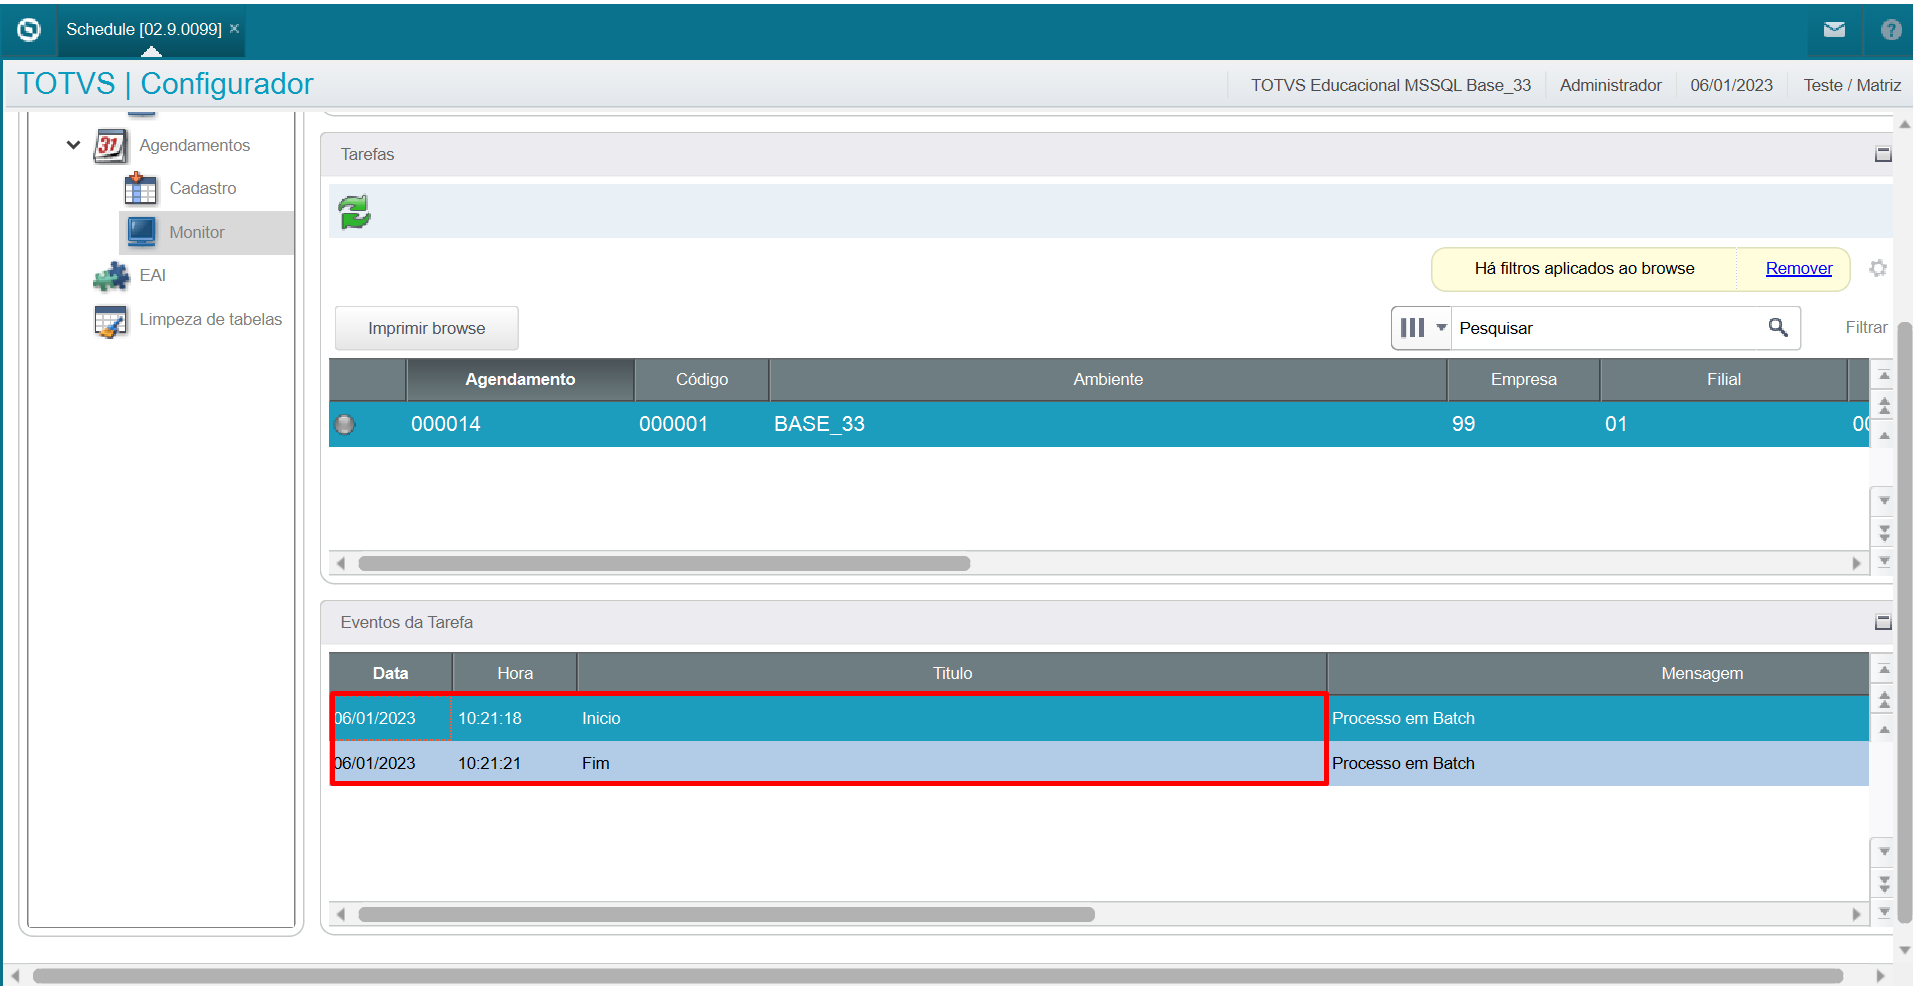Open the help question mark icon
Image resolution: width=1913 pixels, height=986 pixels.
click(x=1890, y=30)
